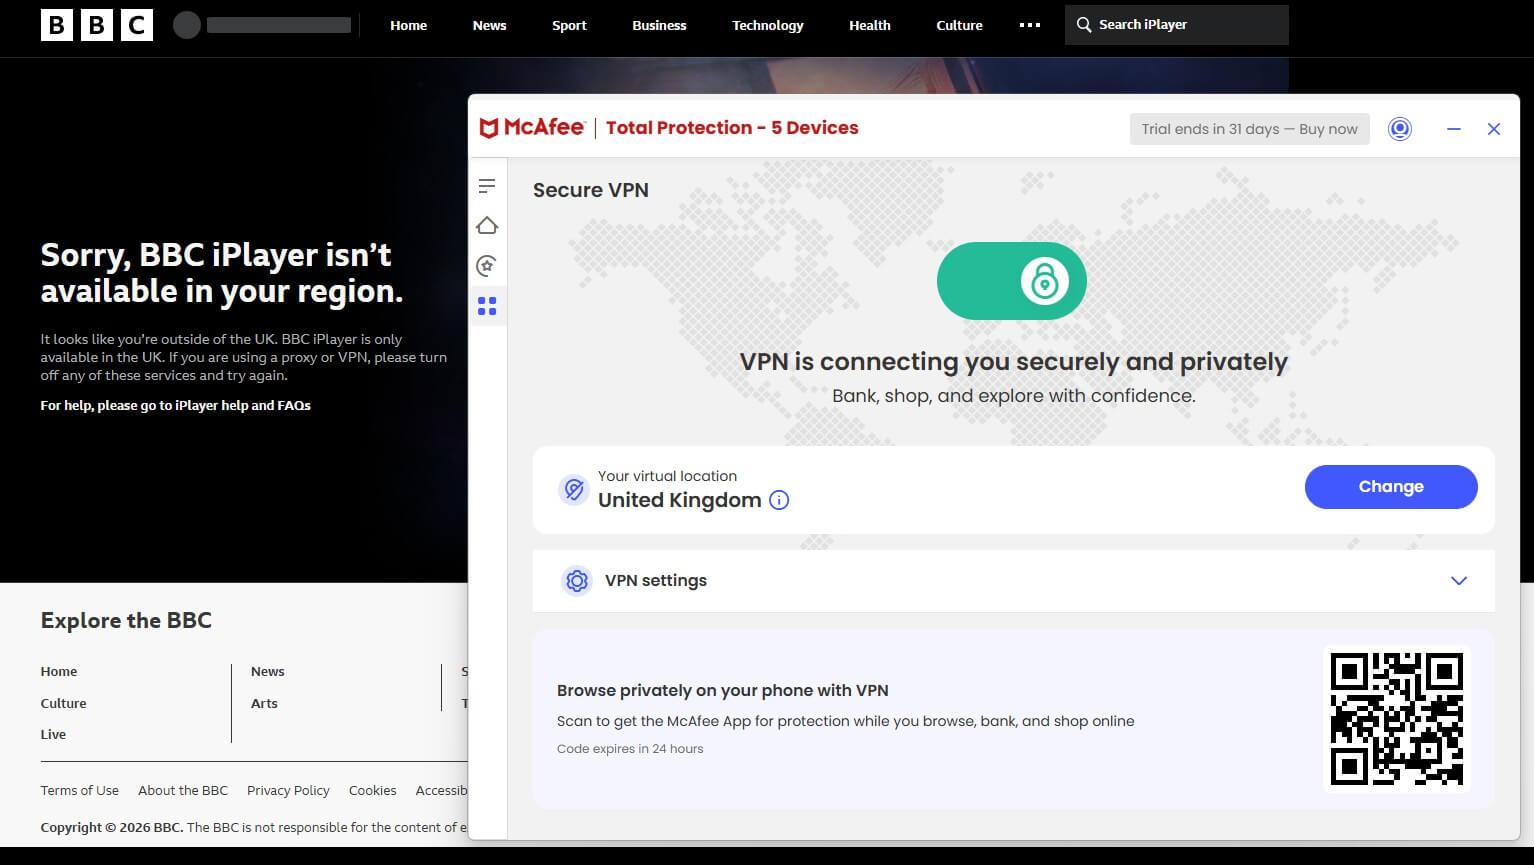
Task: Open Culture in BBC top navigation
Action: point(960,25)
